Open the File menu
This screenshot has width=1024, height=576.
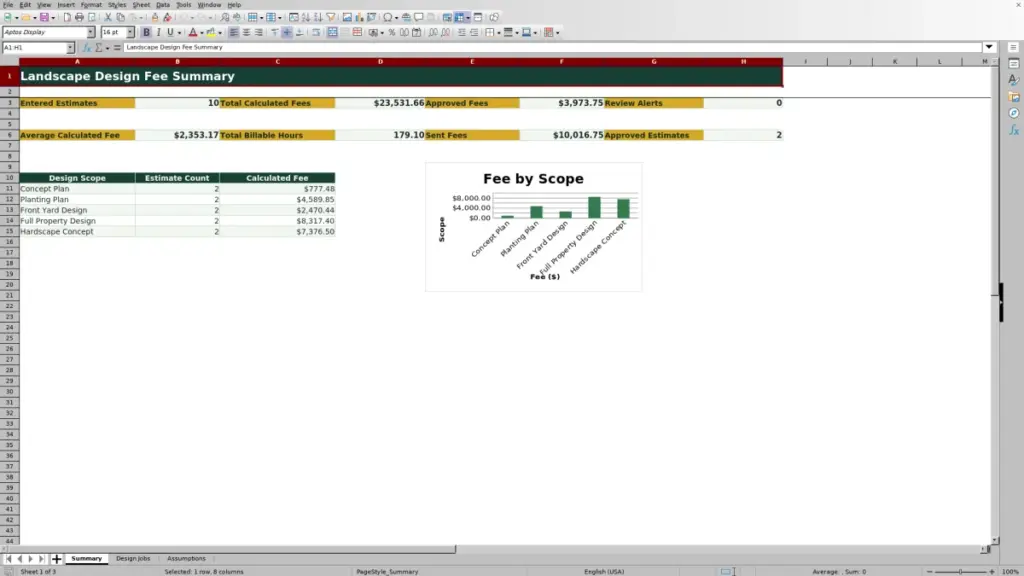coord(8,5)
